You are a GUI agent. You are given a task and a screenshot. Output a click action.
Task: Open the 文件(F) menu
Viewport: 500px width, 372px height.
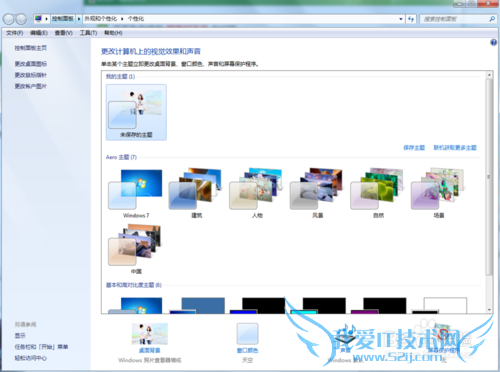tap(15, 33)
